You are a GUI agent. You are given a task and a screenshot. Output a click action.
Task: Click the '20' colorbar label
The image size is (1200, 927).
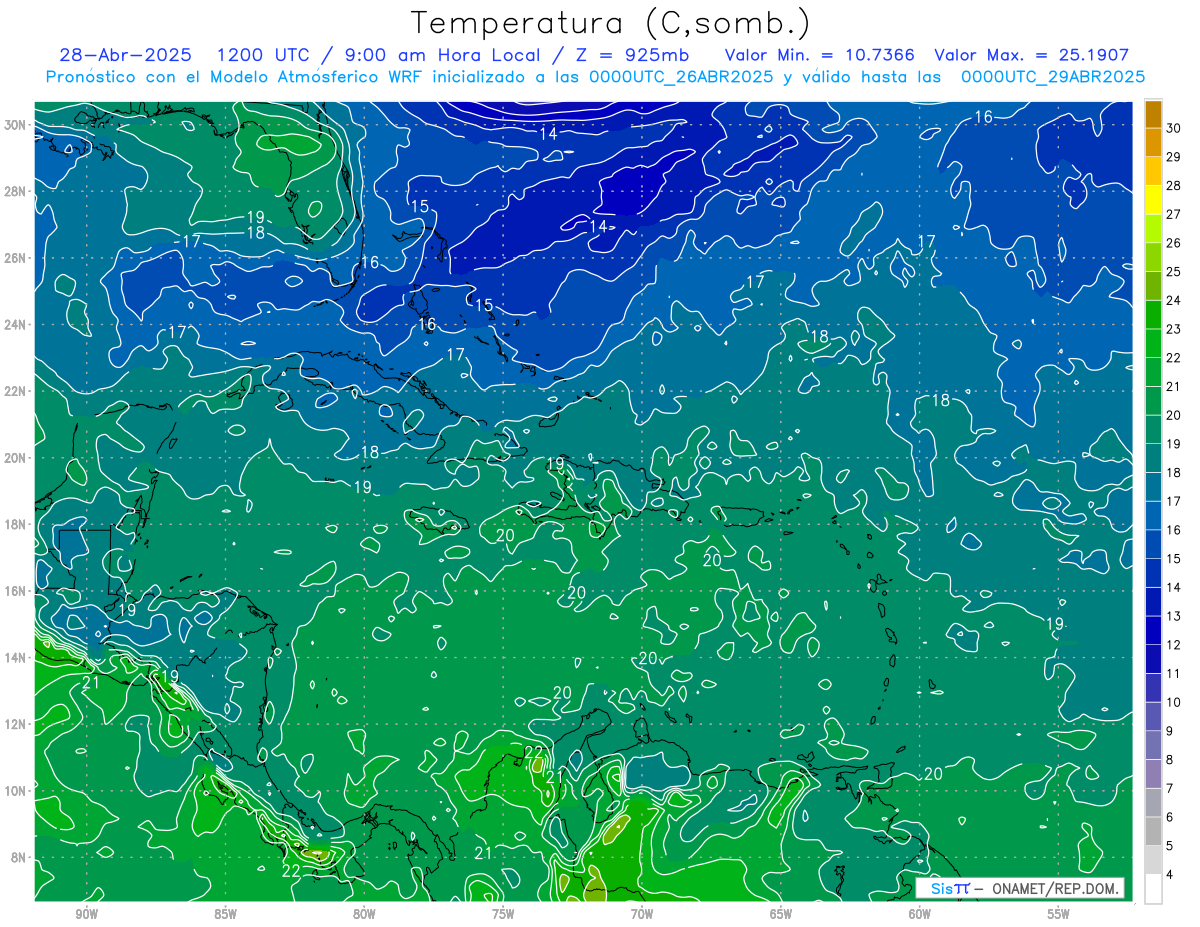[1174, 415]
